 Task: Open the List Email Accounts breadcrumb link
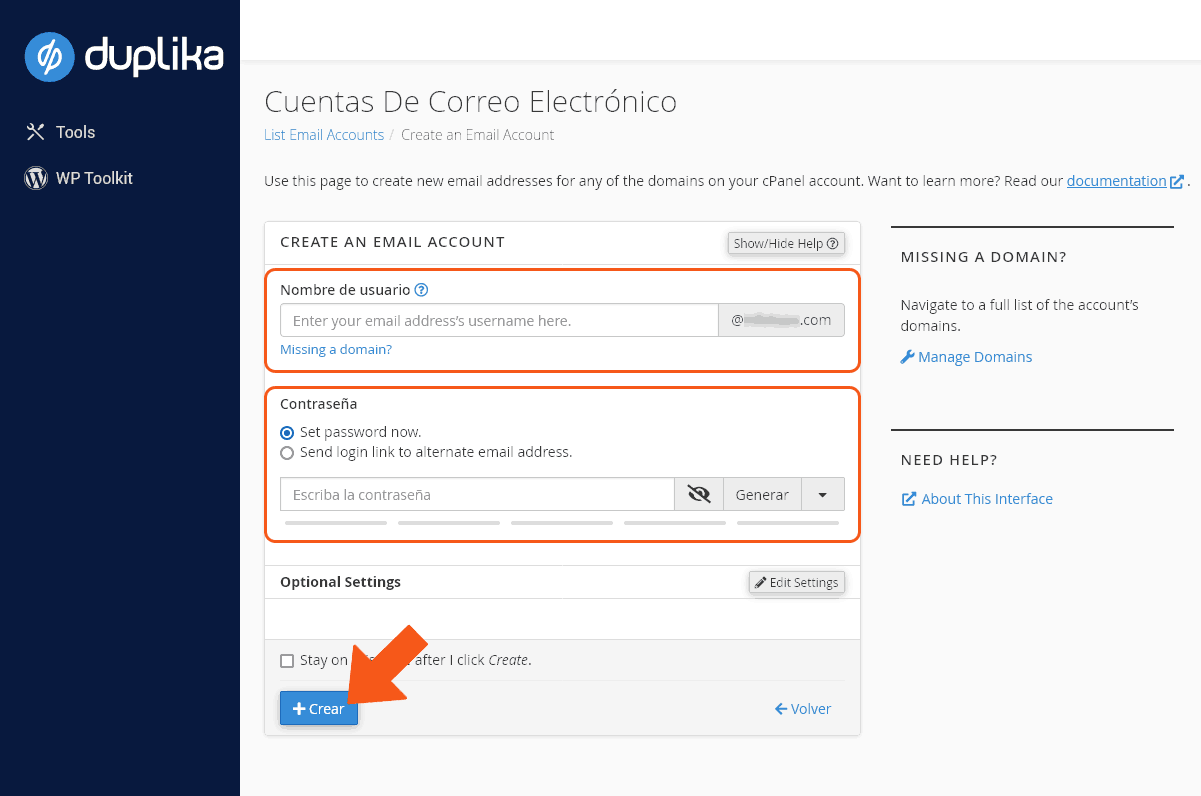(x=323, y=135)
